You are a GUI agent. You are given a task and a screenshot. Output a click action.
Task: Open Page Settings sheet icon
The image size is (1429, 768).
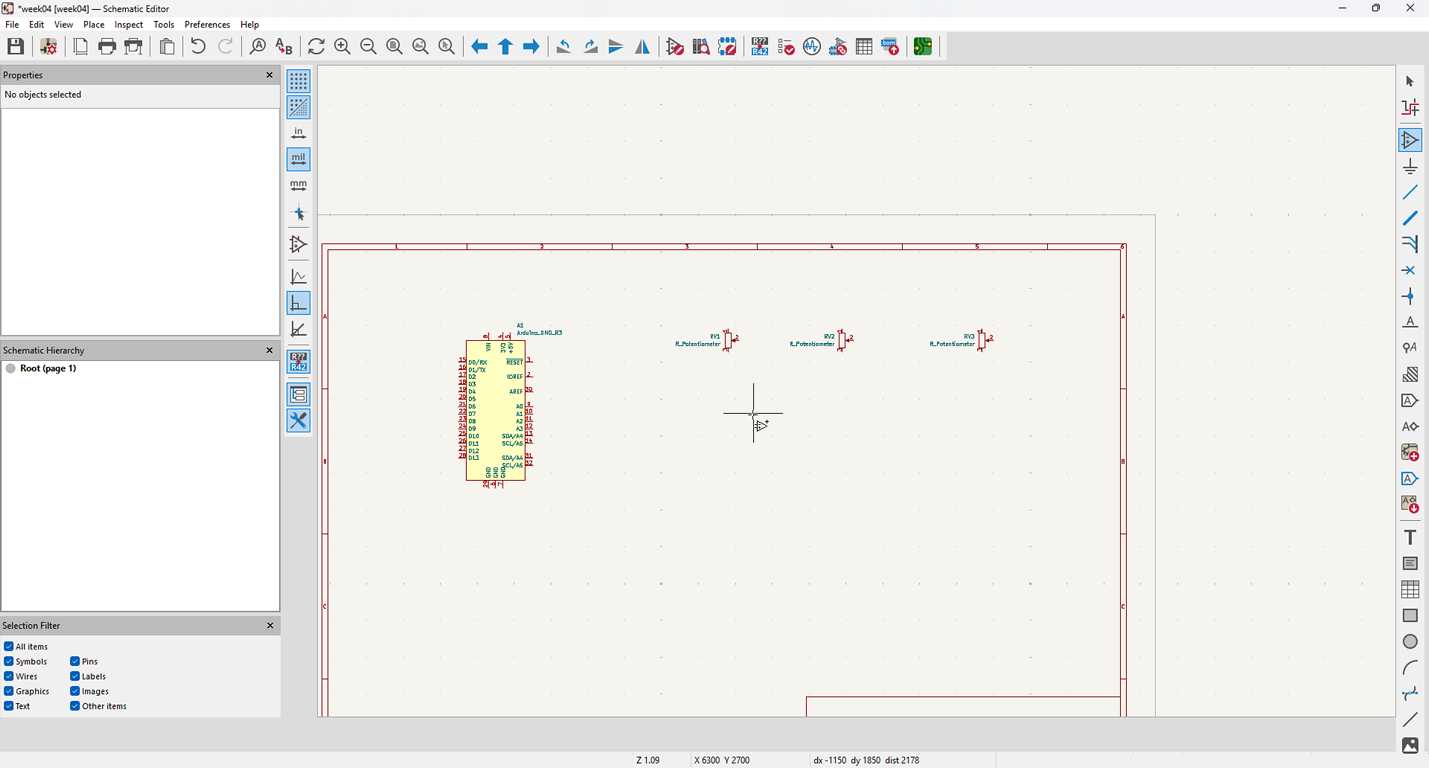tap(81, 46)
